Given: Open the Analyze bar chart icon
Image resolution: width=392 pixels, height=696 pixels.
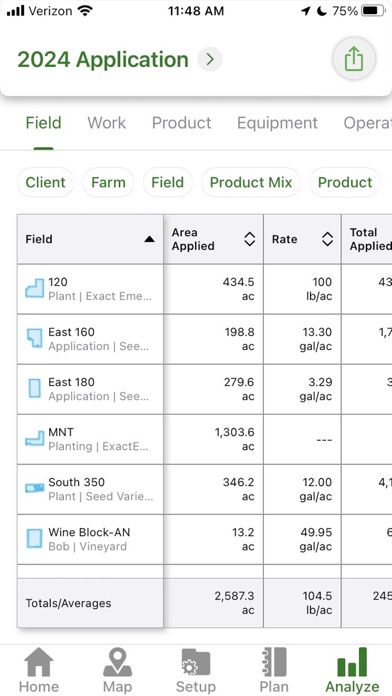Looking at the screenshot, I should point(352,662).
